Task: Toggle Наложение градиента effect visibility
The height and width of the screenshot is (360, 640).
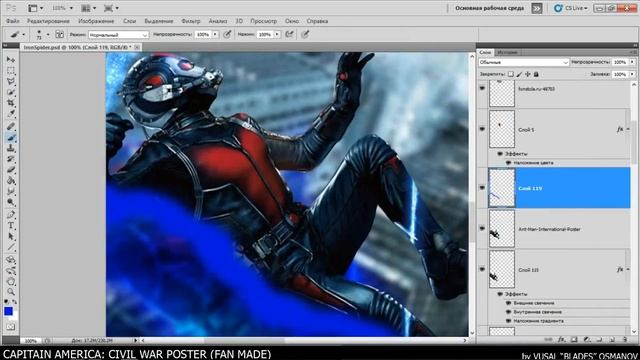Action: pos(509,321)
